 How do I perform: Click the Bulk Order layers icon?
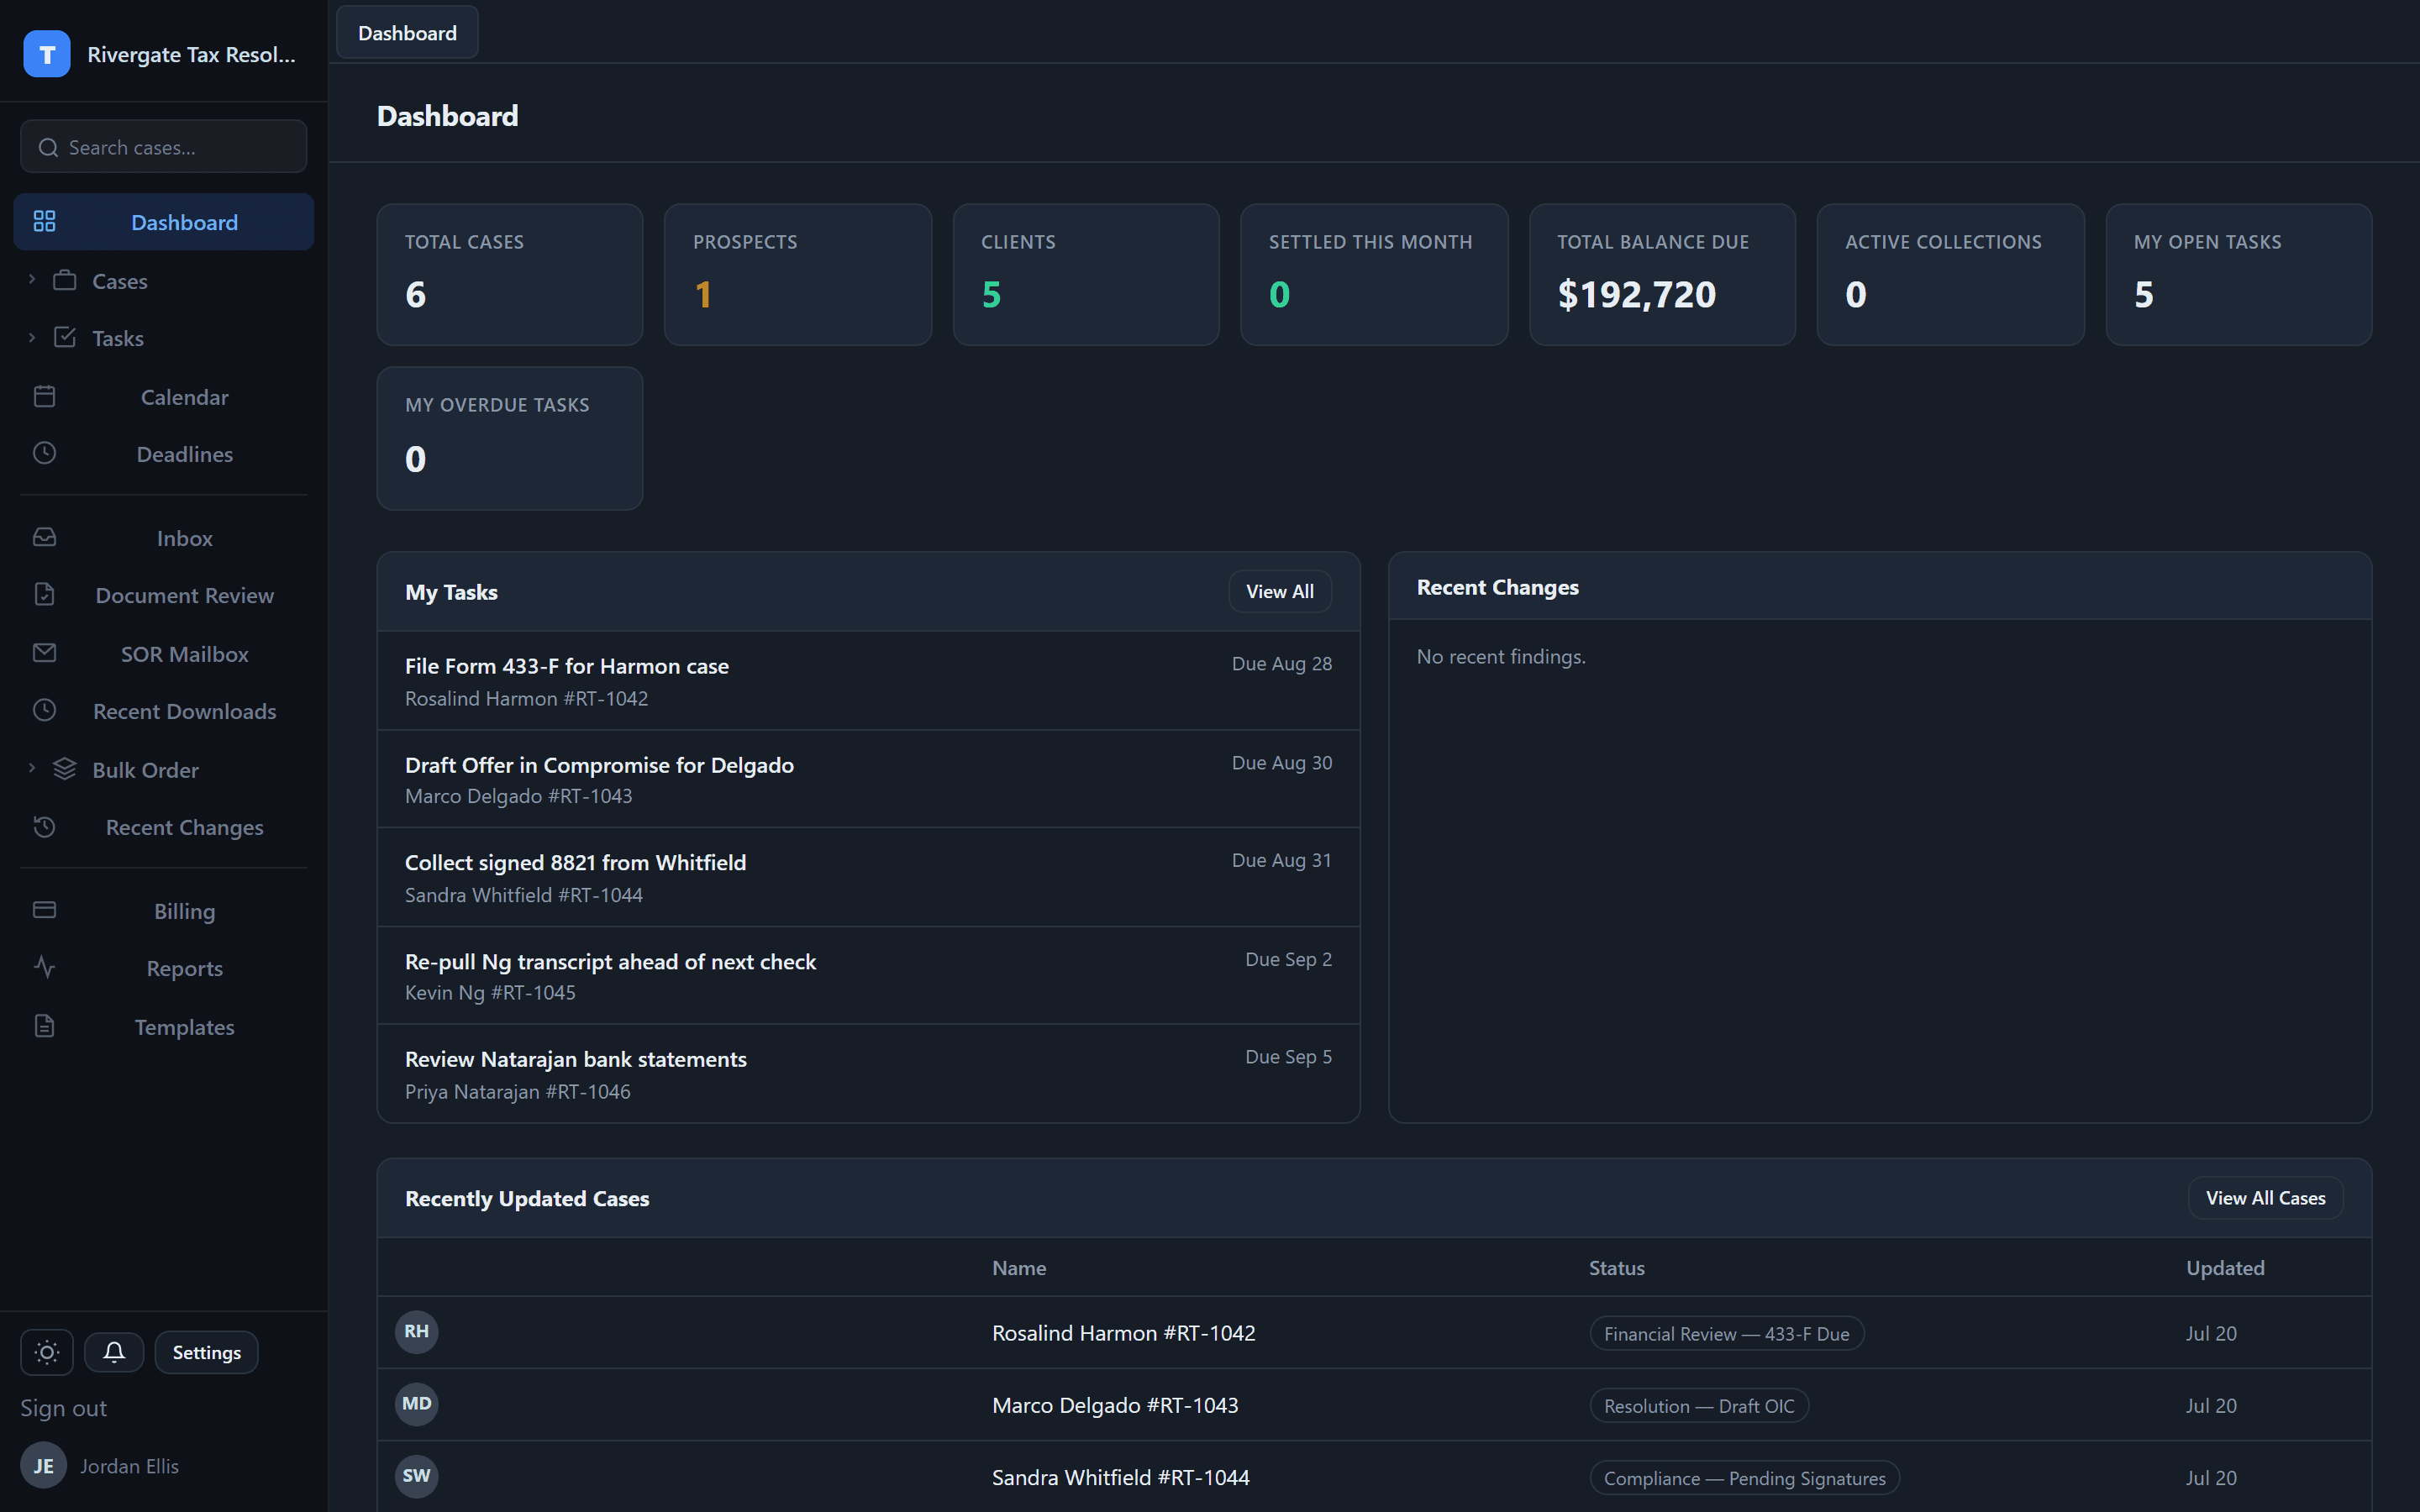[65, 770]
